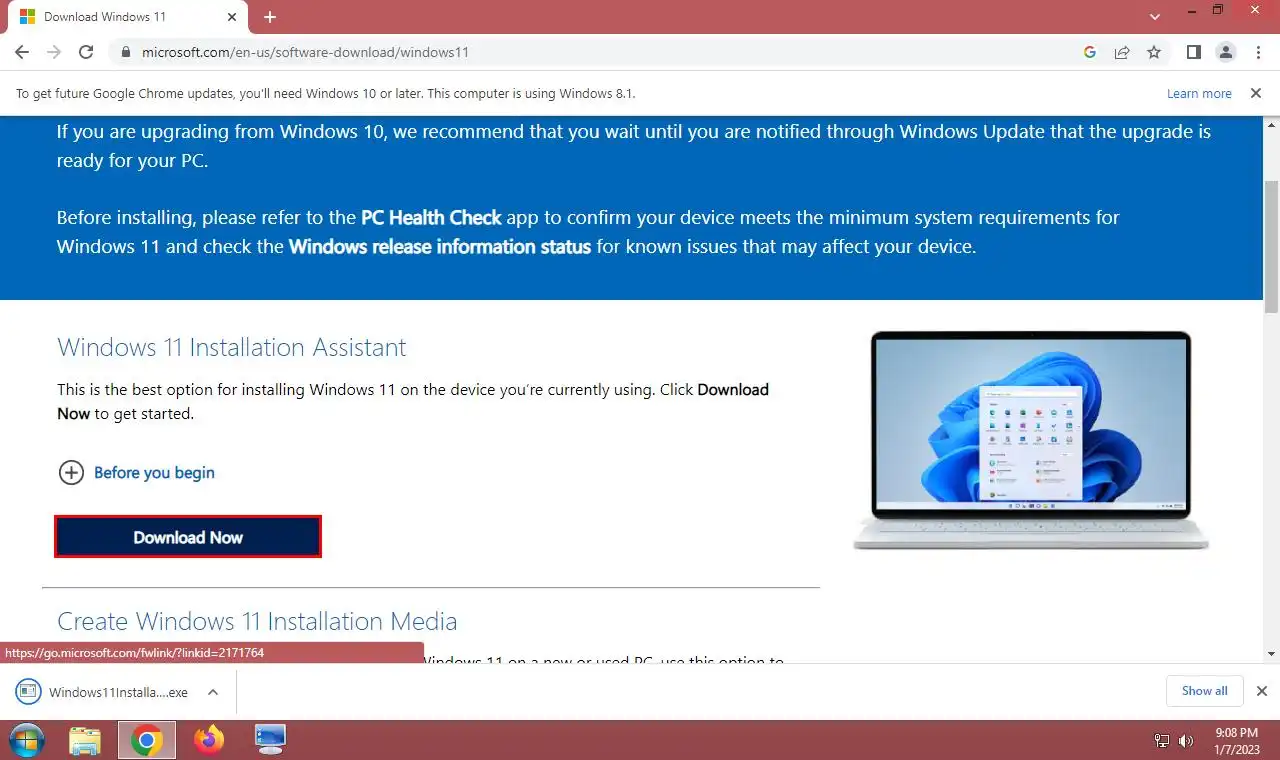Dismiss the Chrome update notification bar

[1256, 93]
